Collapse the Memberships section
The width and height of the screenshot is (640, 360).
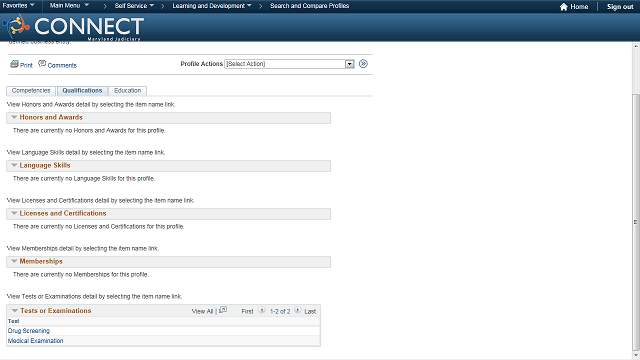click(14, 261)
